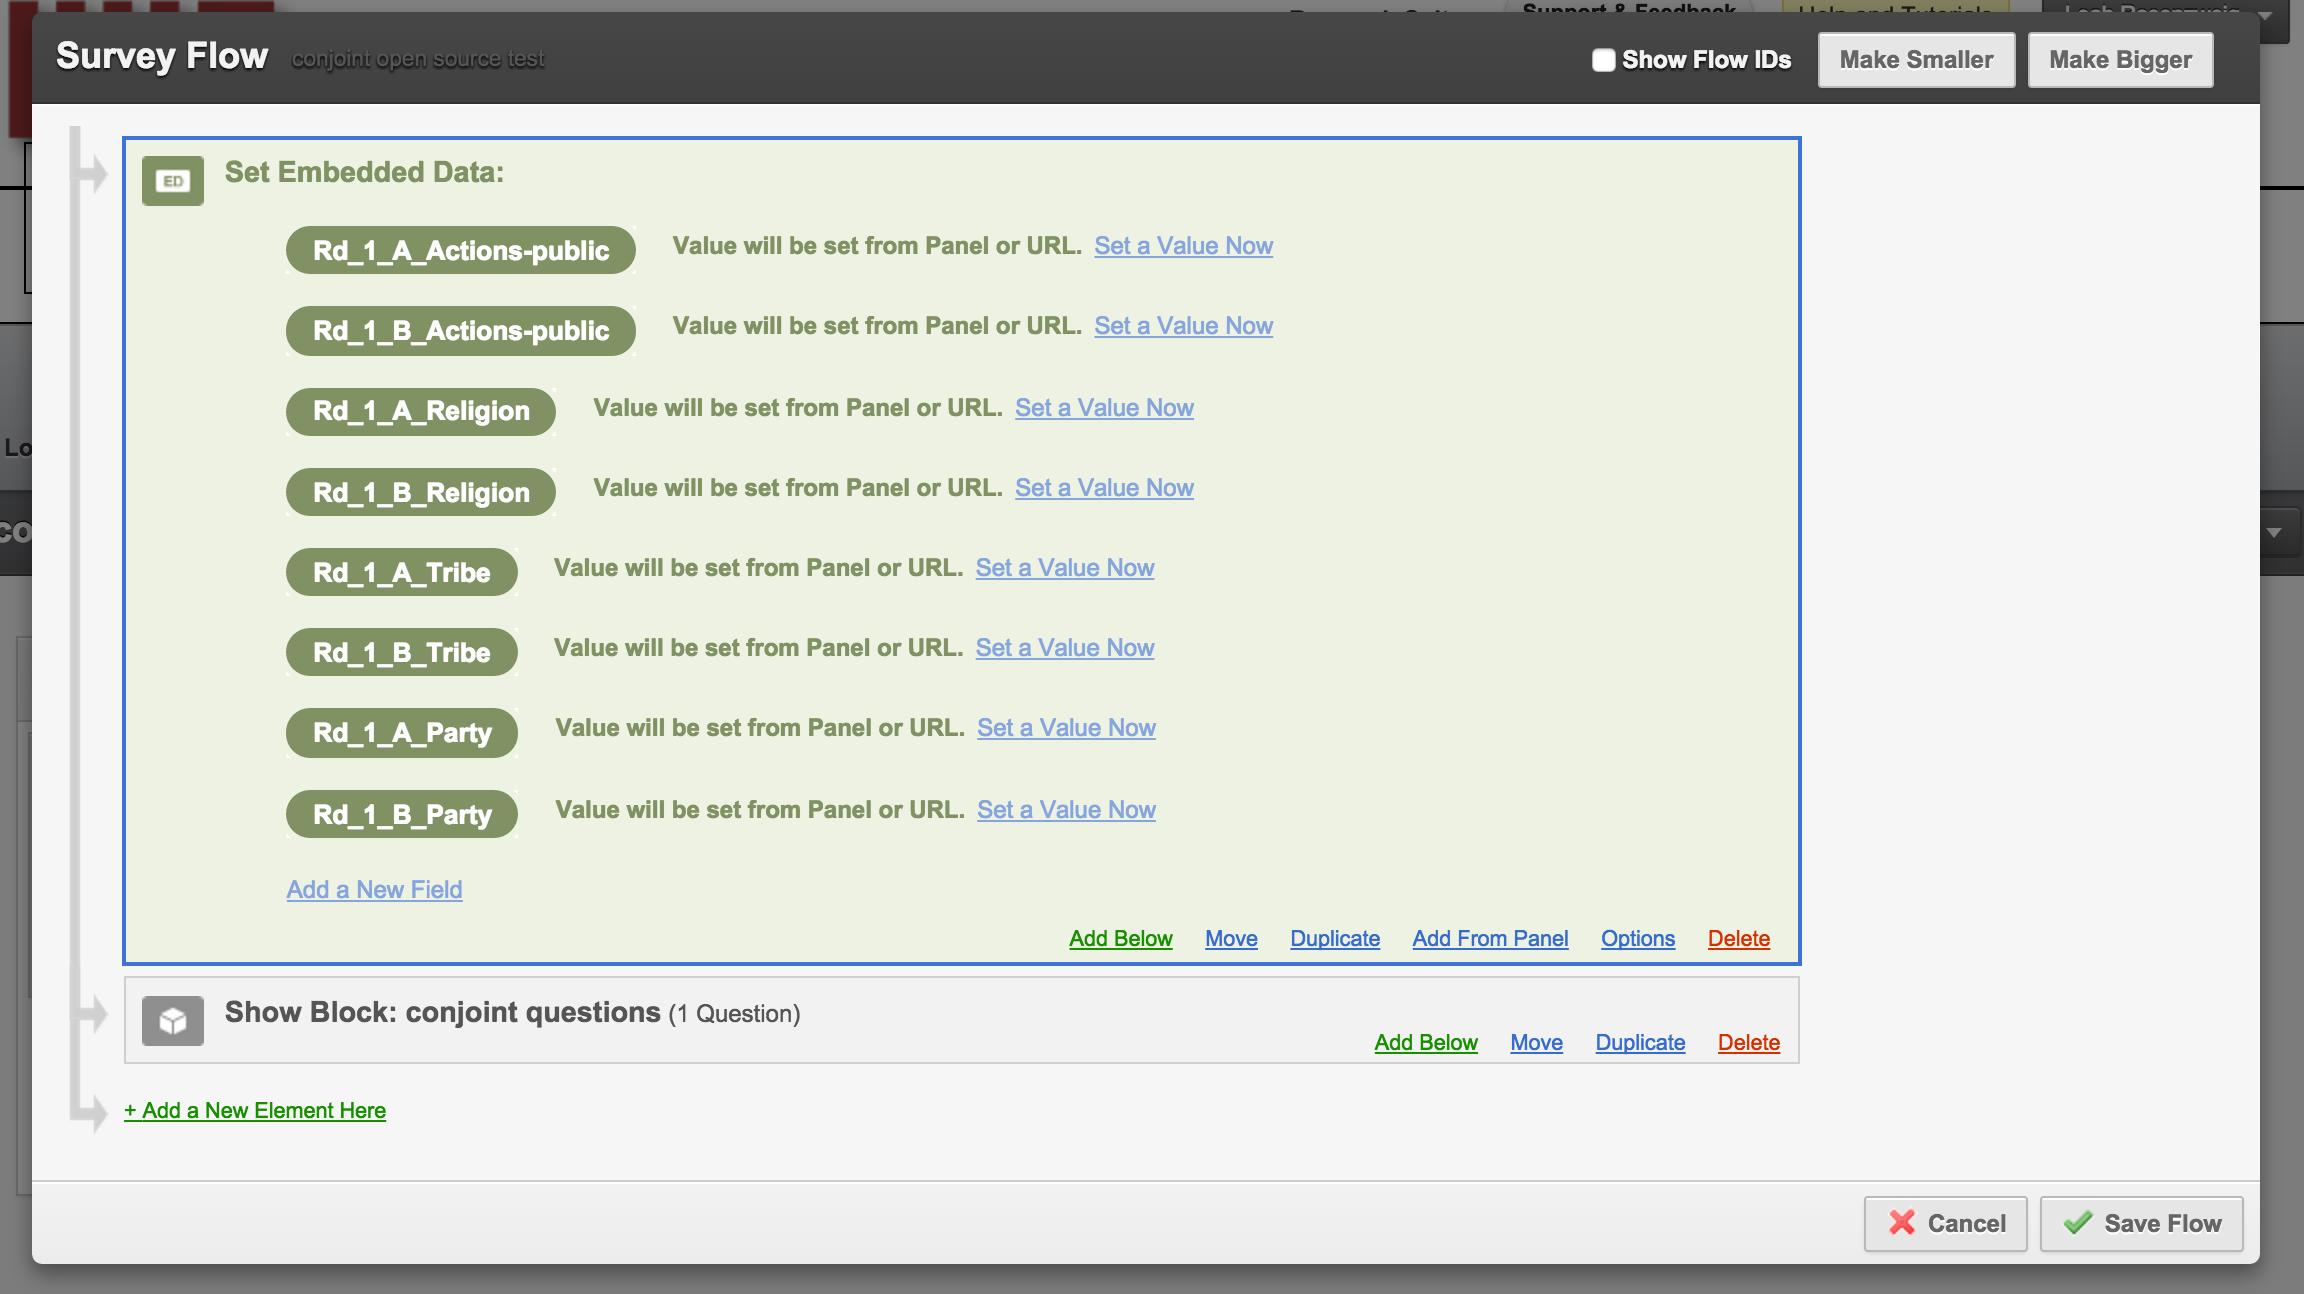Click Add From Panel link
The image size is (2304, 1294).
point(1490,938)
